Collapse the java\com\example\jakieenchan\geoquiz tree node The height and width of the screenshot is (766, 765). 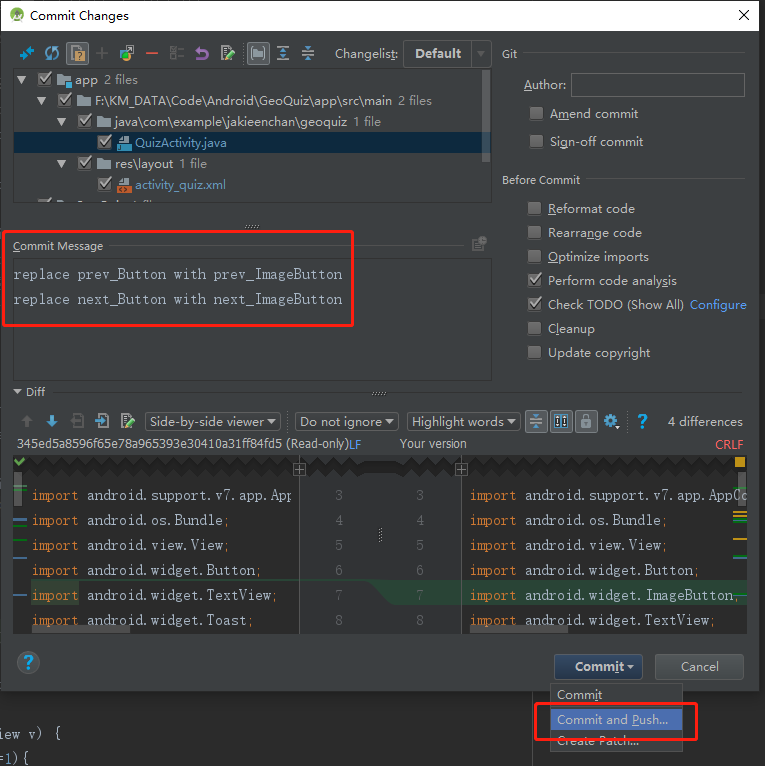pyautogui.click(x=62, y=122)
